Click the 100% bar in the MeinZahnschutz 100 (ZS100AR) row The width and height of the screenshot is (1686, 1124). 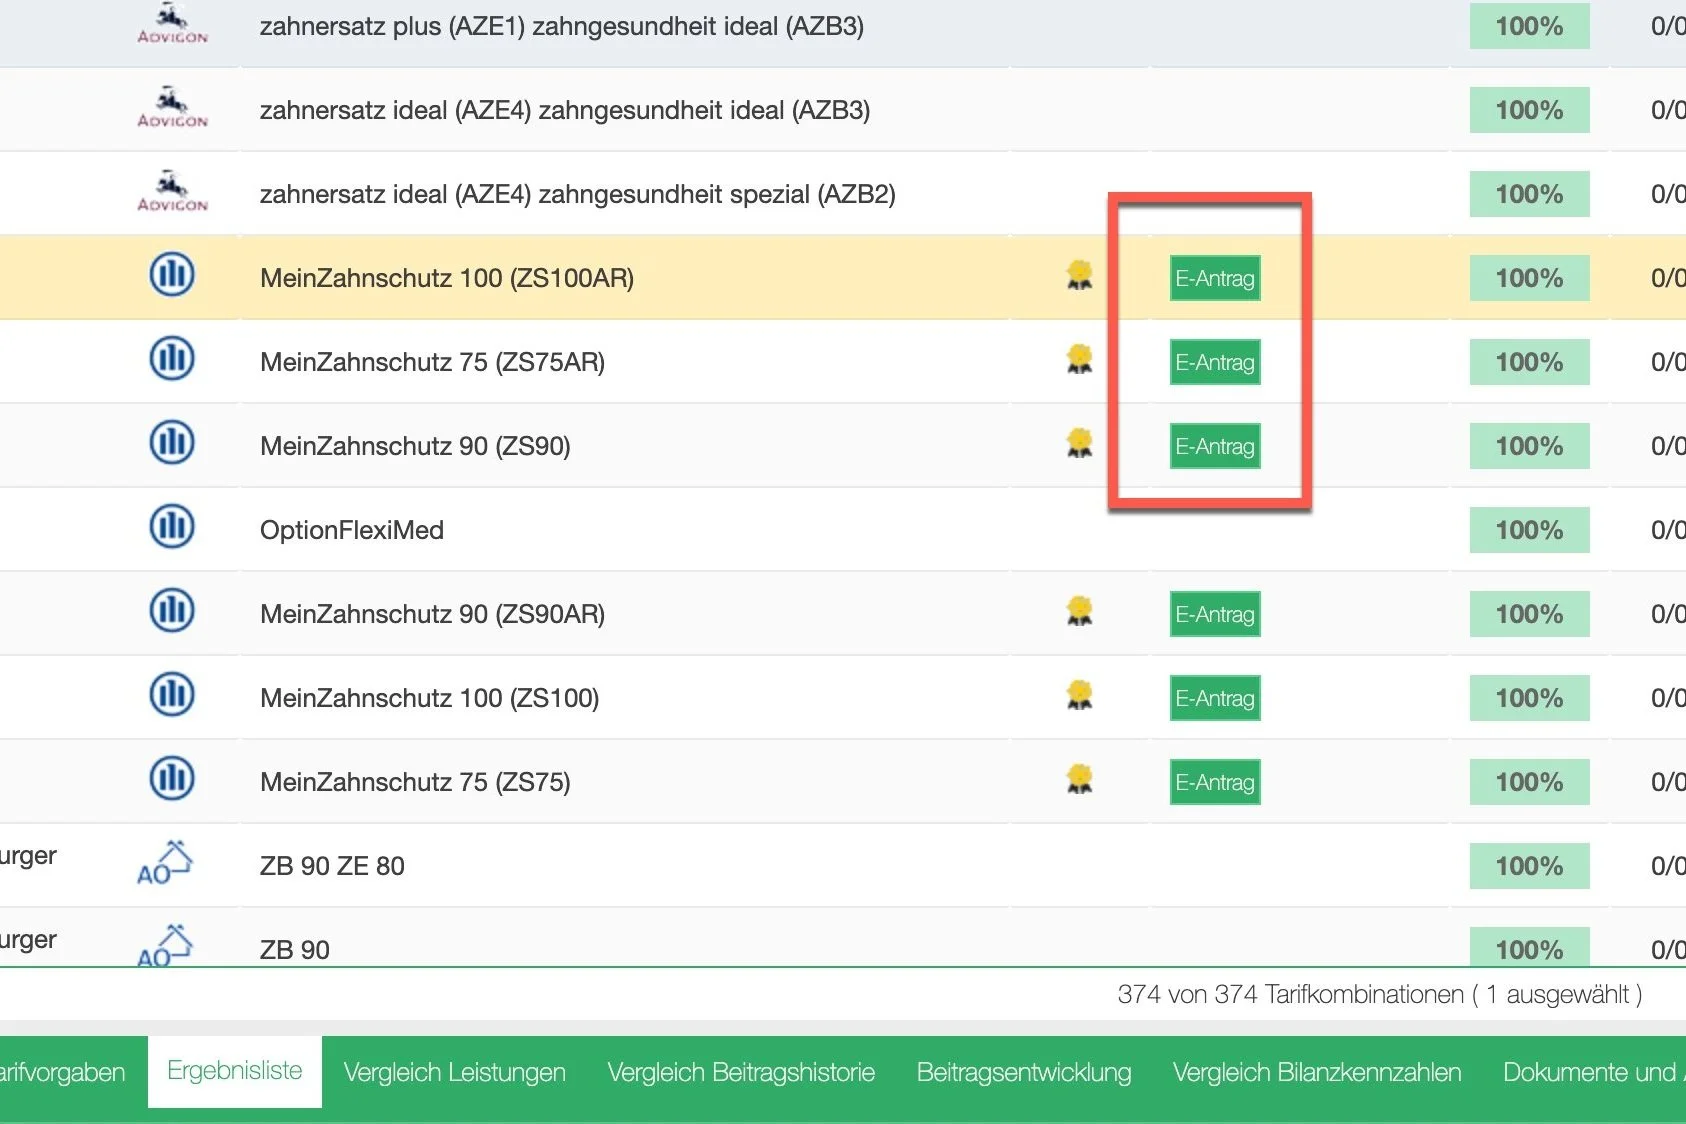click(x=1529, y=278)
